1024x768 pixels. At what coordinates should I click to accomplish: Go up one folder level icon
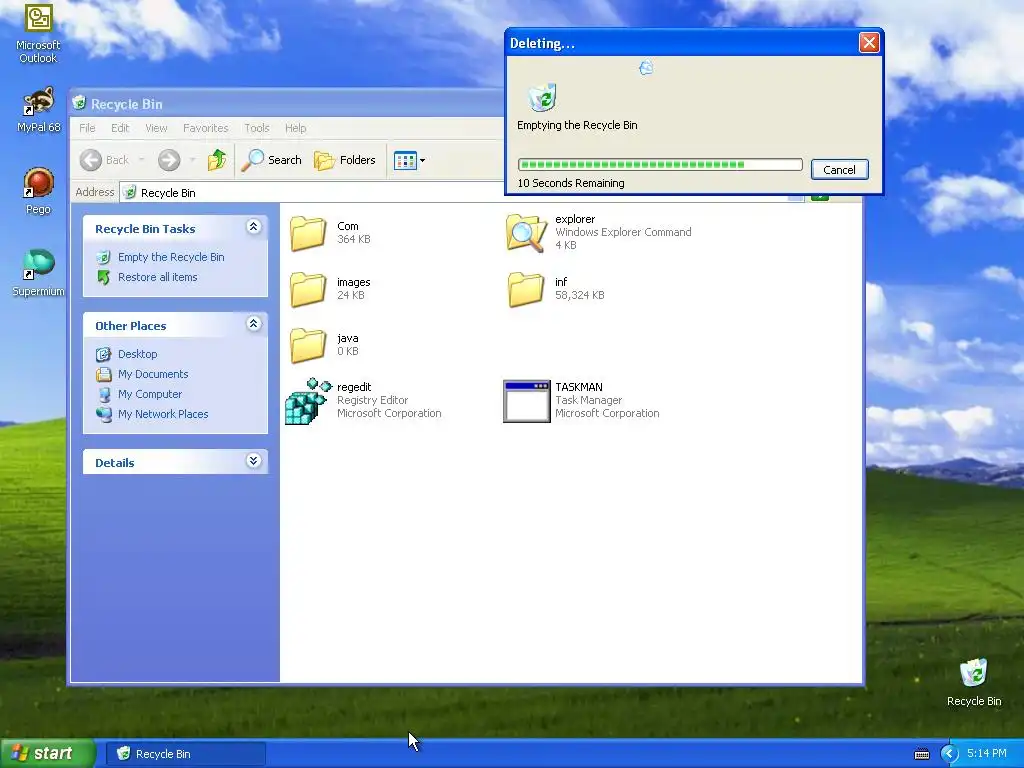[217, 160]
